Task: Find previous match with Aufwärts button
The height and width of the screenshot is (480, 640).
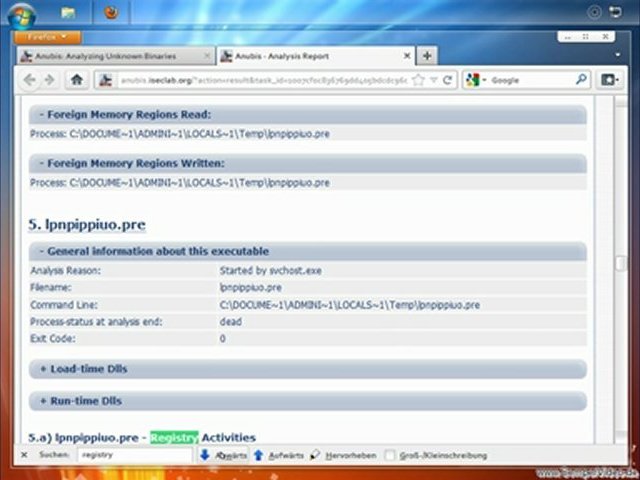Action: point(279,455)
